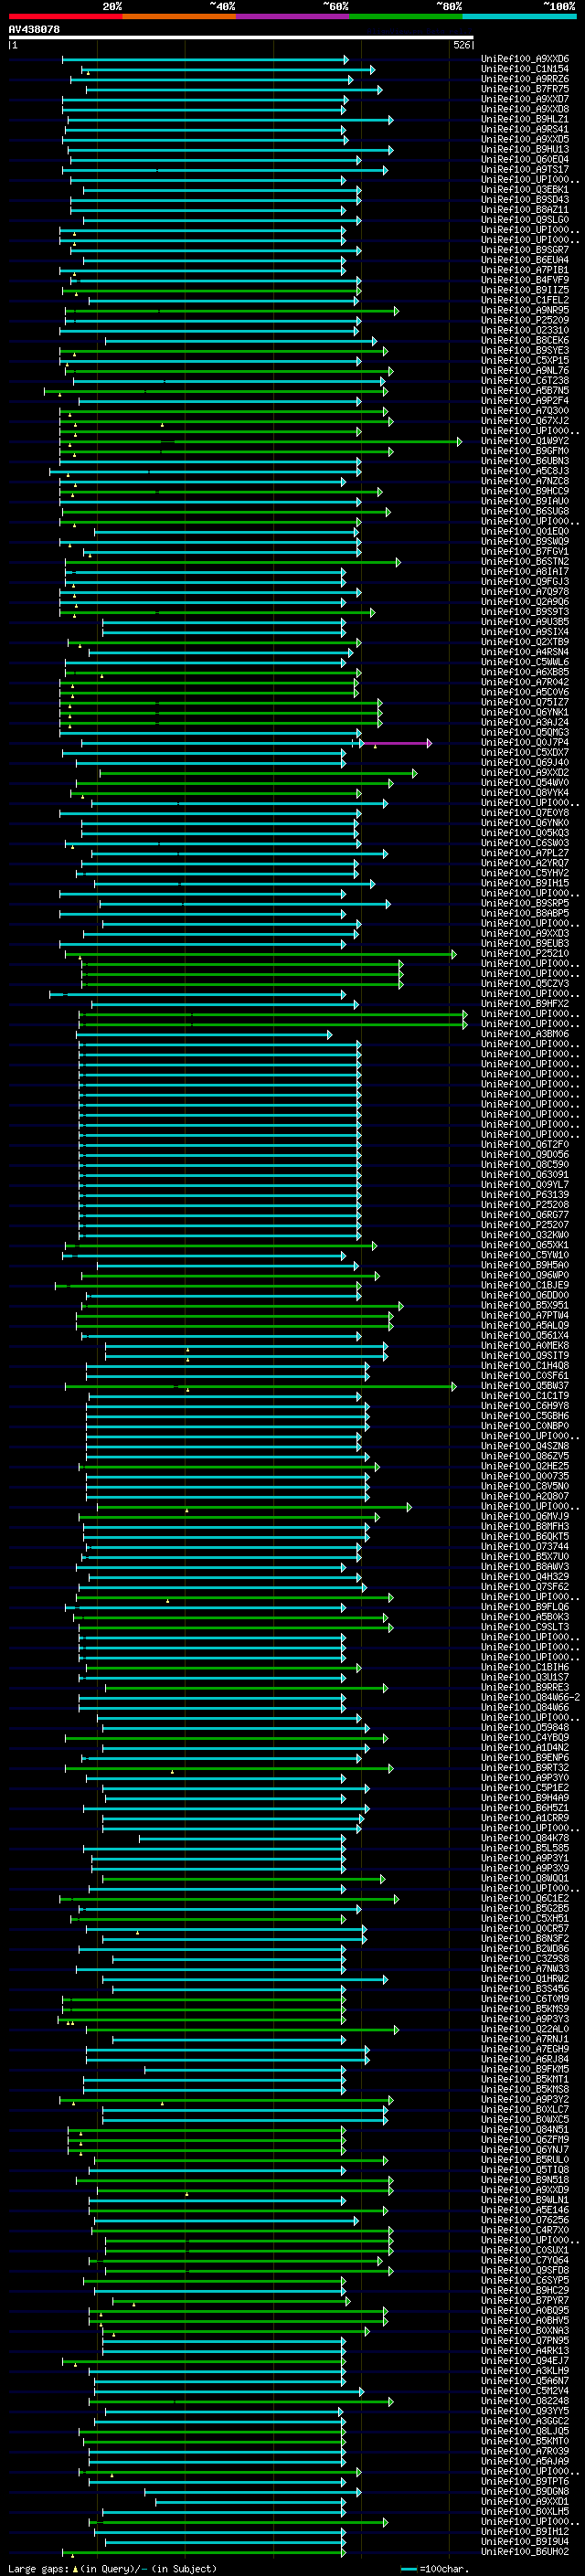Click the white query sequence bar
This screenshot has width=585, height=2576.
click(x=241, y=38)
